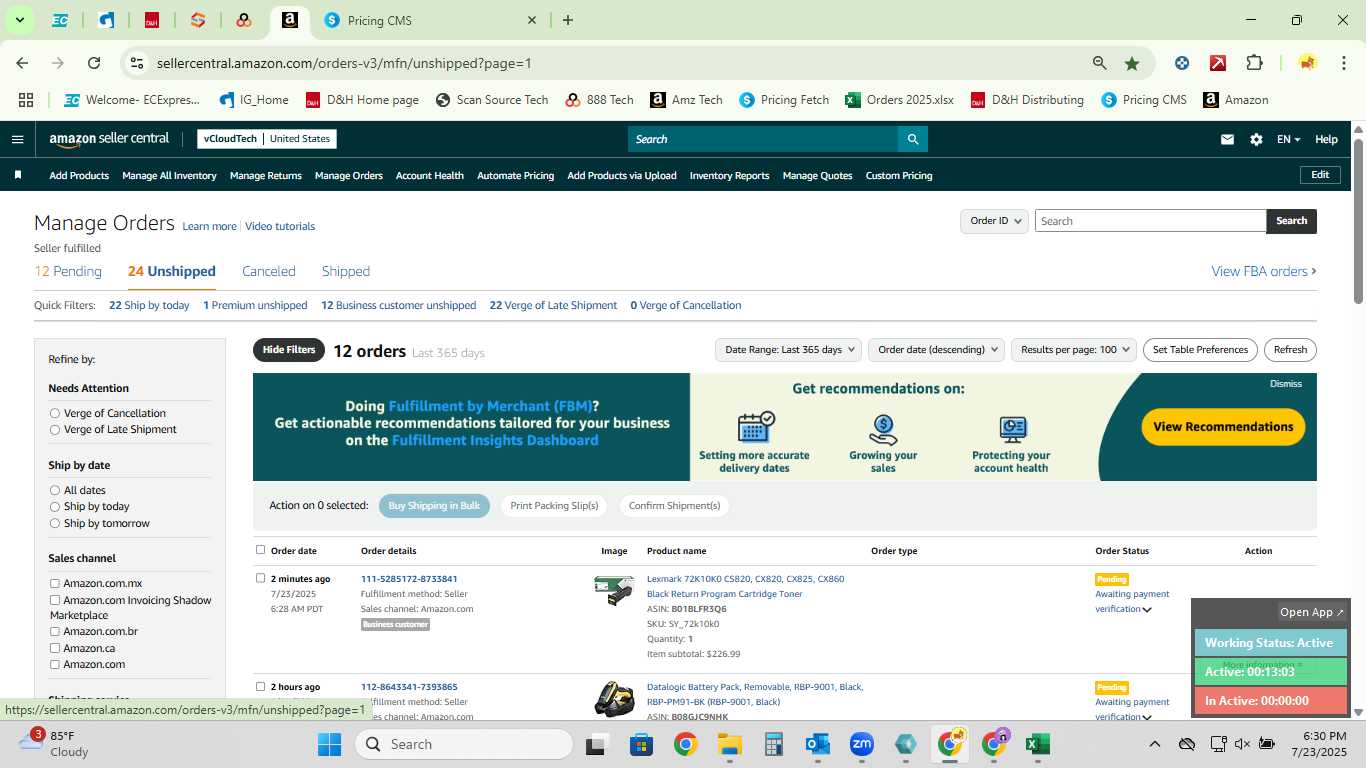Viewport: 1366px width, 768px height.
Task: Click Set Table Preferences button
Action: (1200, 349)
